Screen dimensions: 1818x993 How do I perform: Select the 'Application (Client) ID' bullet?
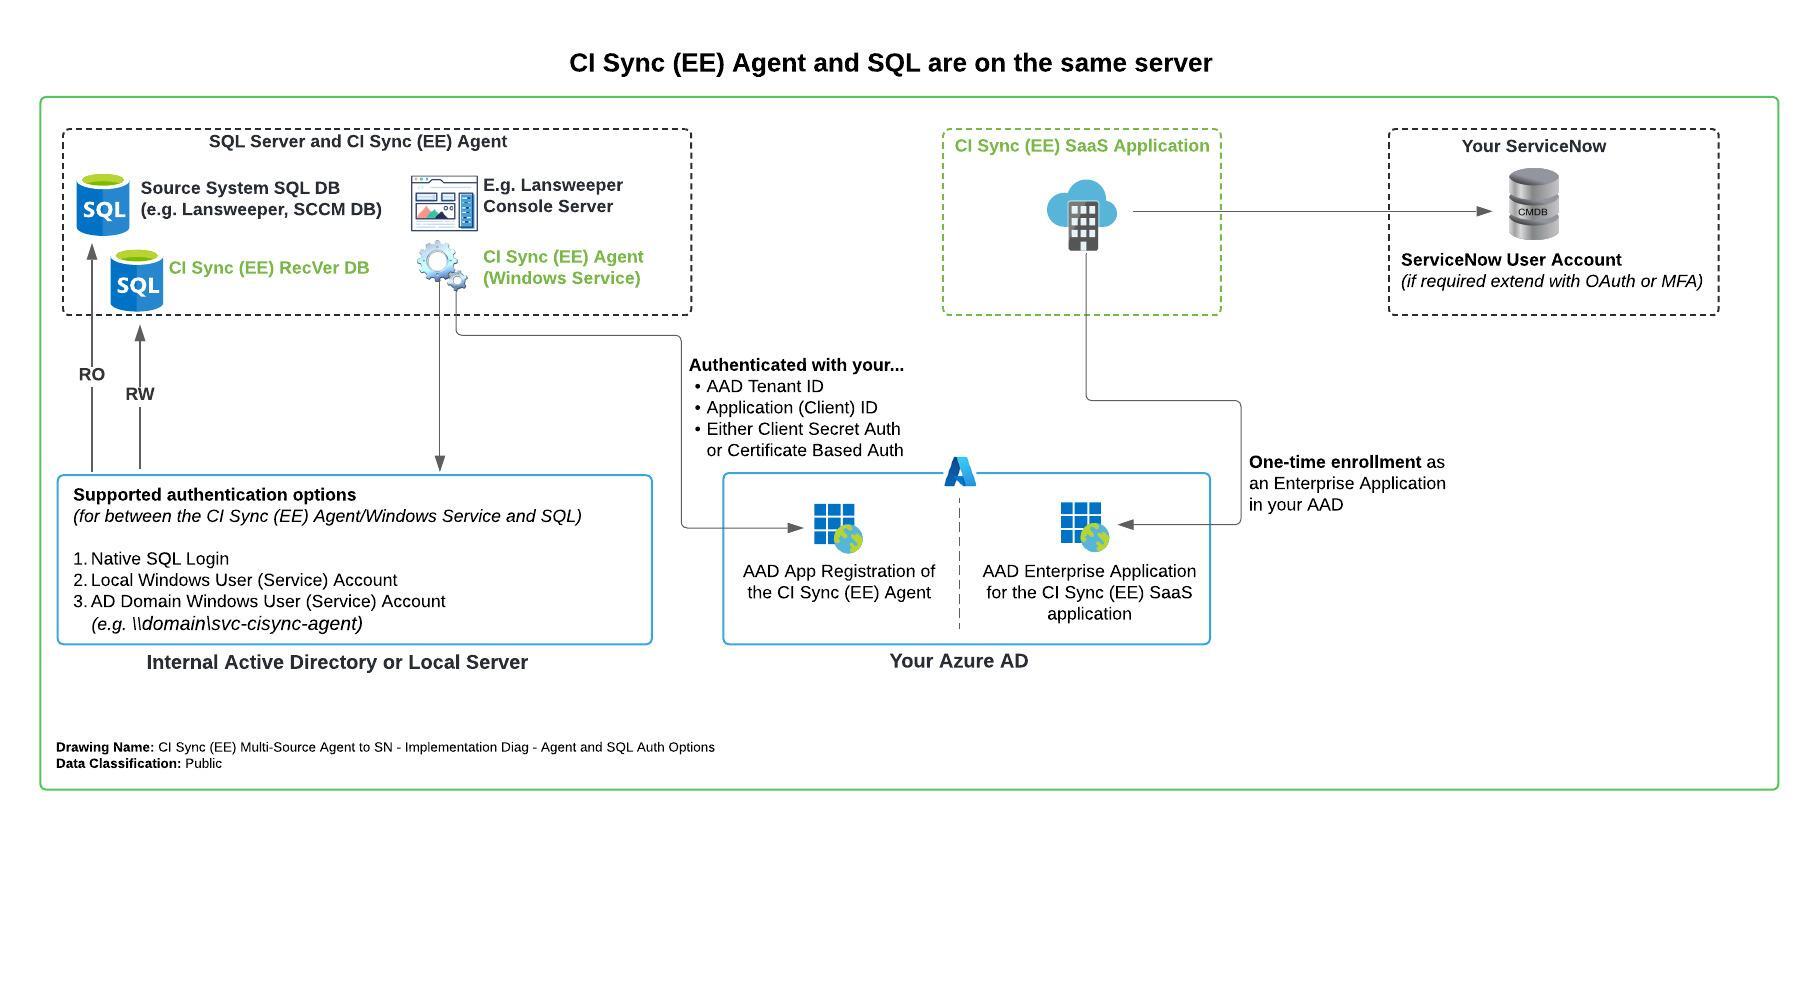pyautogui.click(x=792, y=408)
